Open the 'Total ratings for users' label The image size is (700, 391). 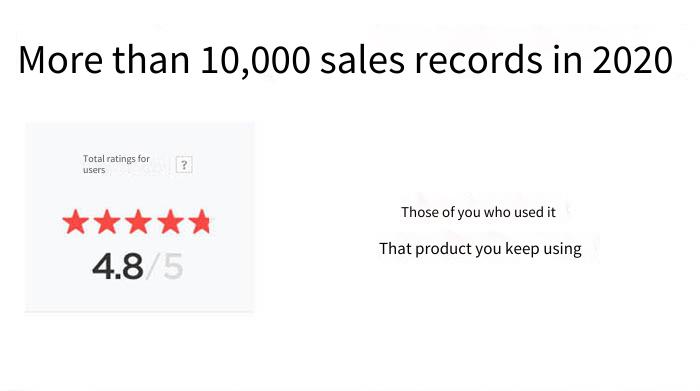[x=116, y=164]
